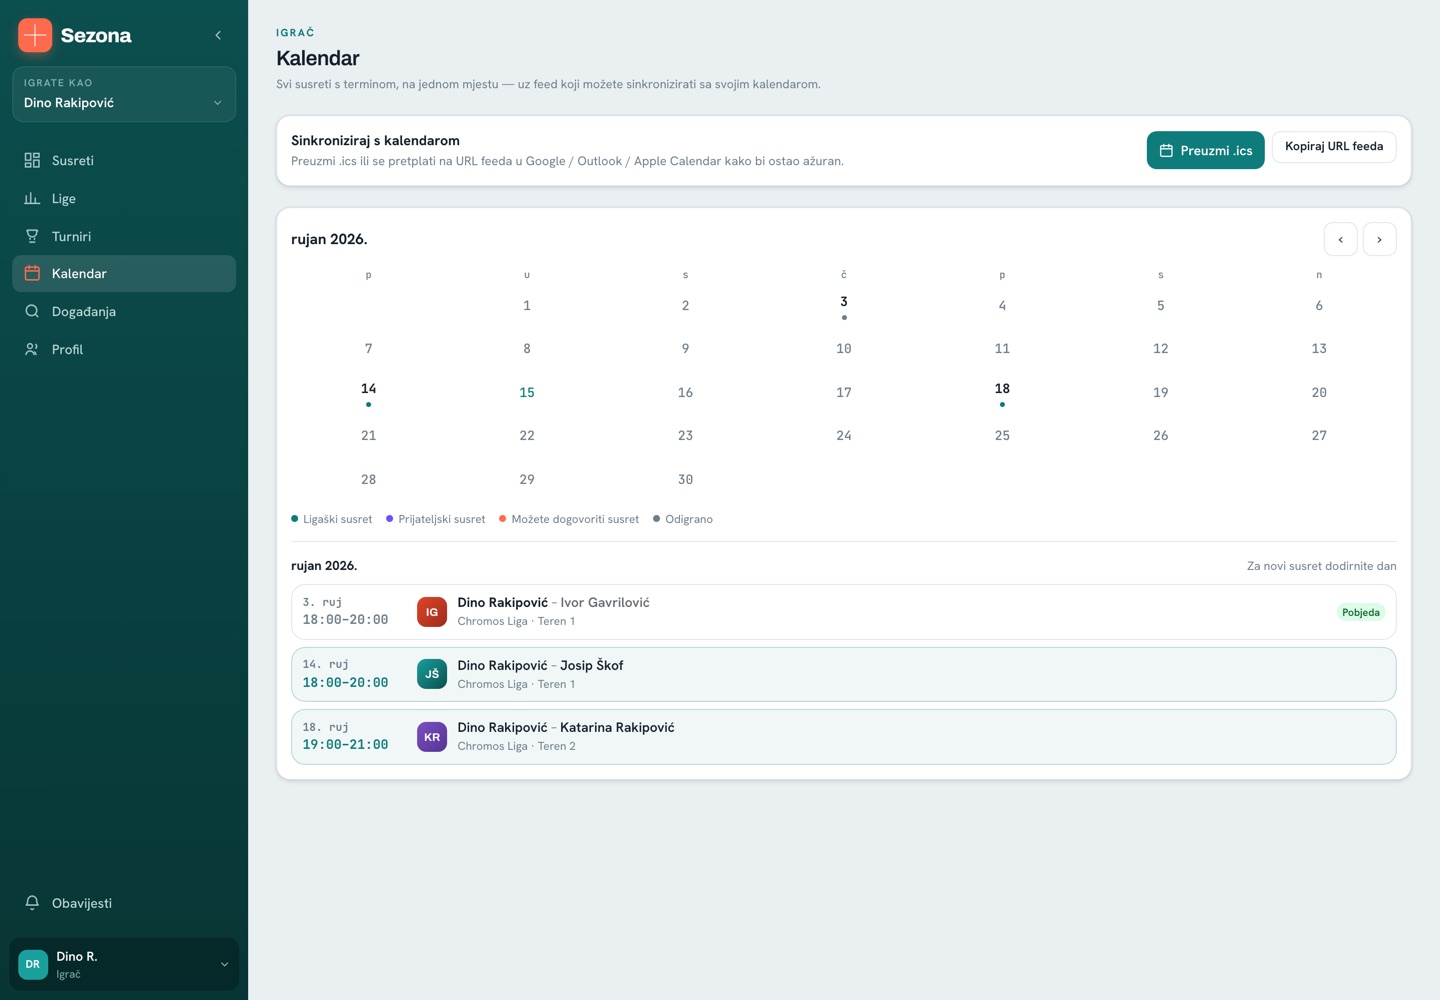1440x1000 pixels.
Task: Click the Profil person icon
Action: coord(32,349)
